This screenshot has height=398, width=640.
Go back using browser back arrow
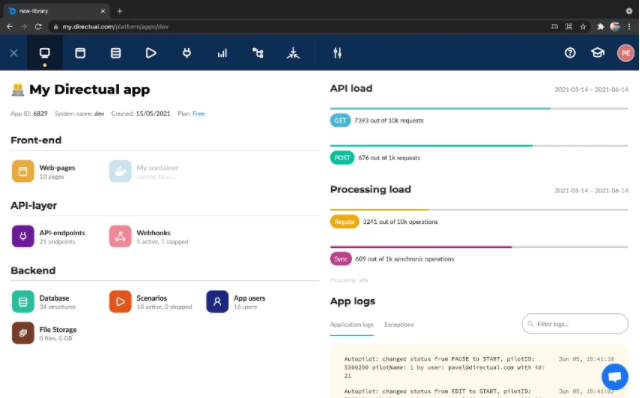click(10, 27)
